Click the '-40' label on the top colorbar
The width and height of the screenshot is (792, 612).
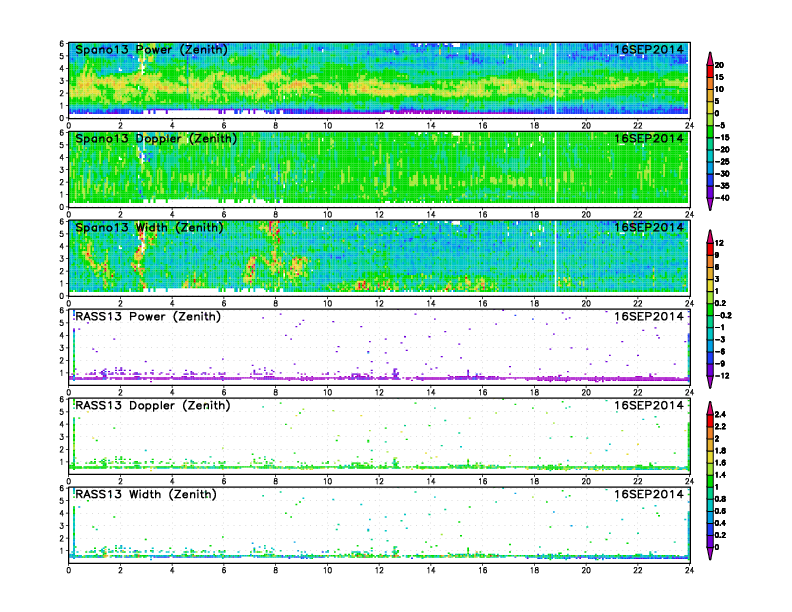click(722, 198)
